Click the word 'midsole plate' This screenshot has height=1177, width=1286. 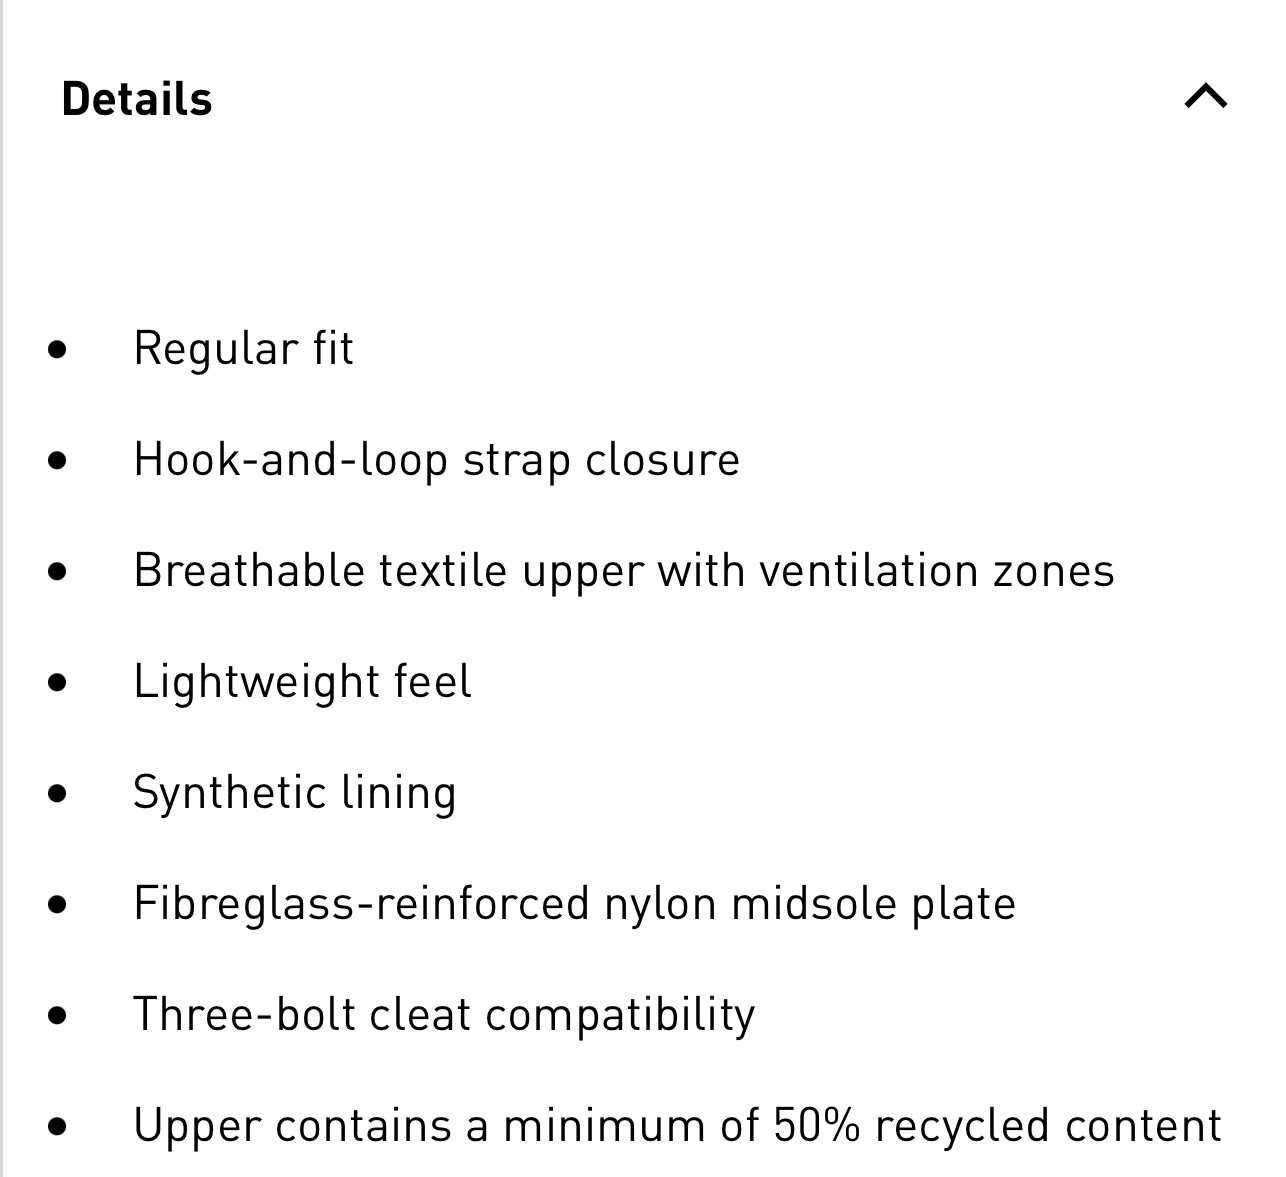pyautogui.click(x=874, y=904)
